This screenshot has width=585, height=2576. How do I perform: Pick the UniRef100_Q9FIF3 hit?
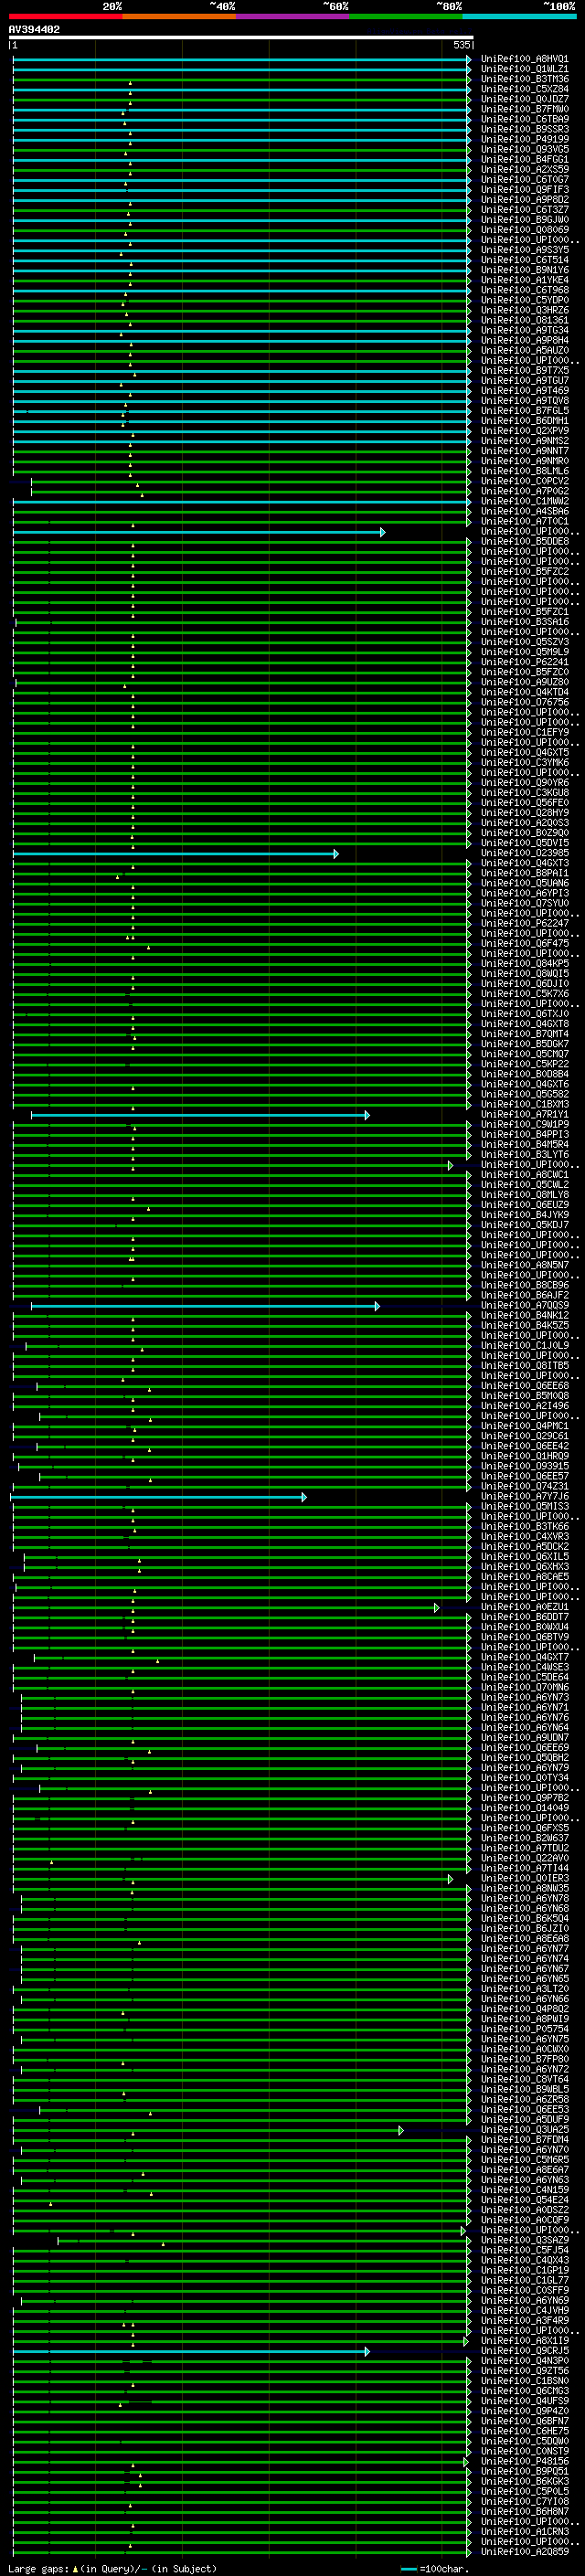[524, 189]
